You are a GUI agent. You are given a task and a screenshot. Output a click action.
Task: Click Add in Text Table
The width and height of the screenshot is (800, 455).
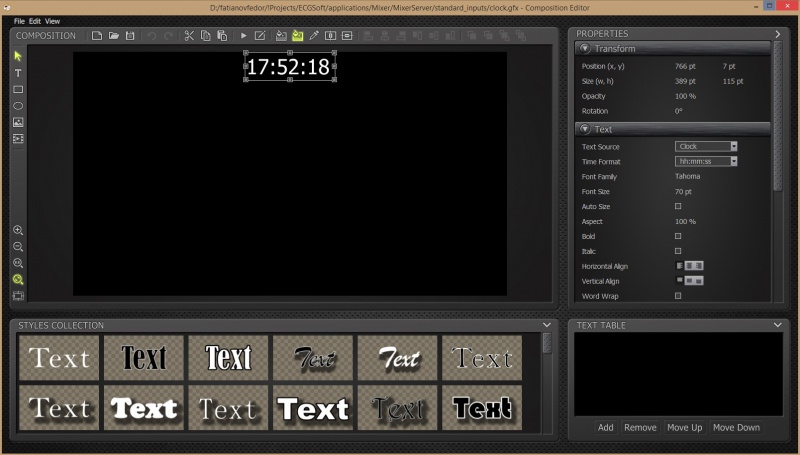click(606, 427)
